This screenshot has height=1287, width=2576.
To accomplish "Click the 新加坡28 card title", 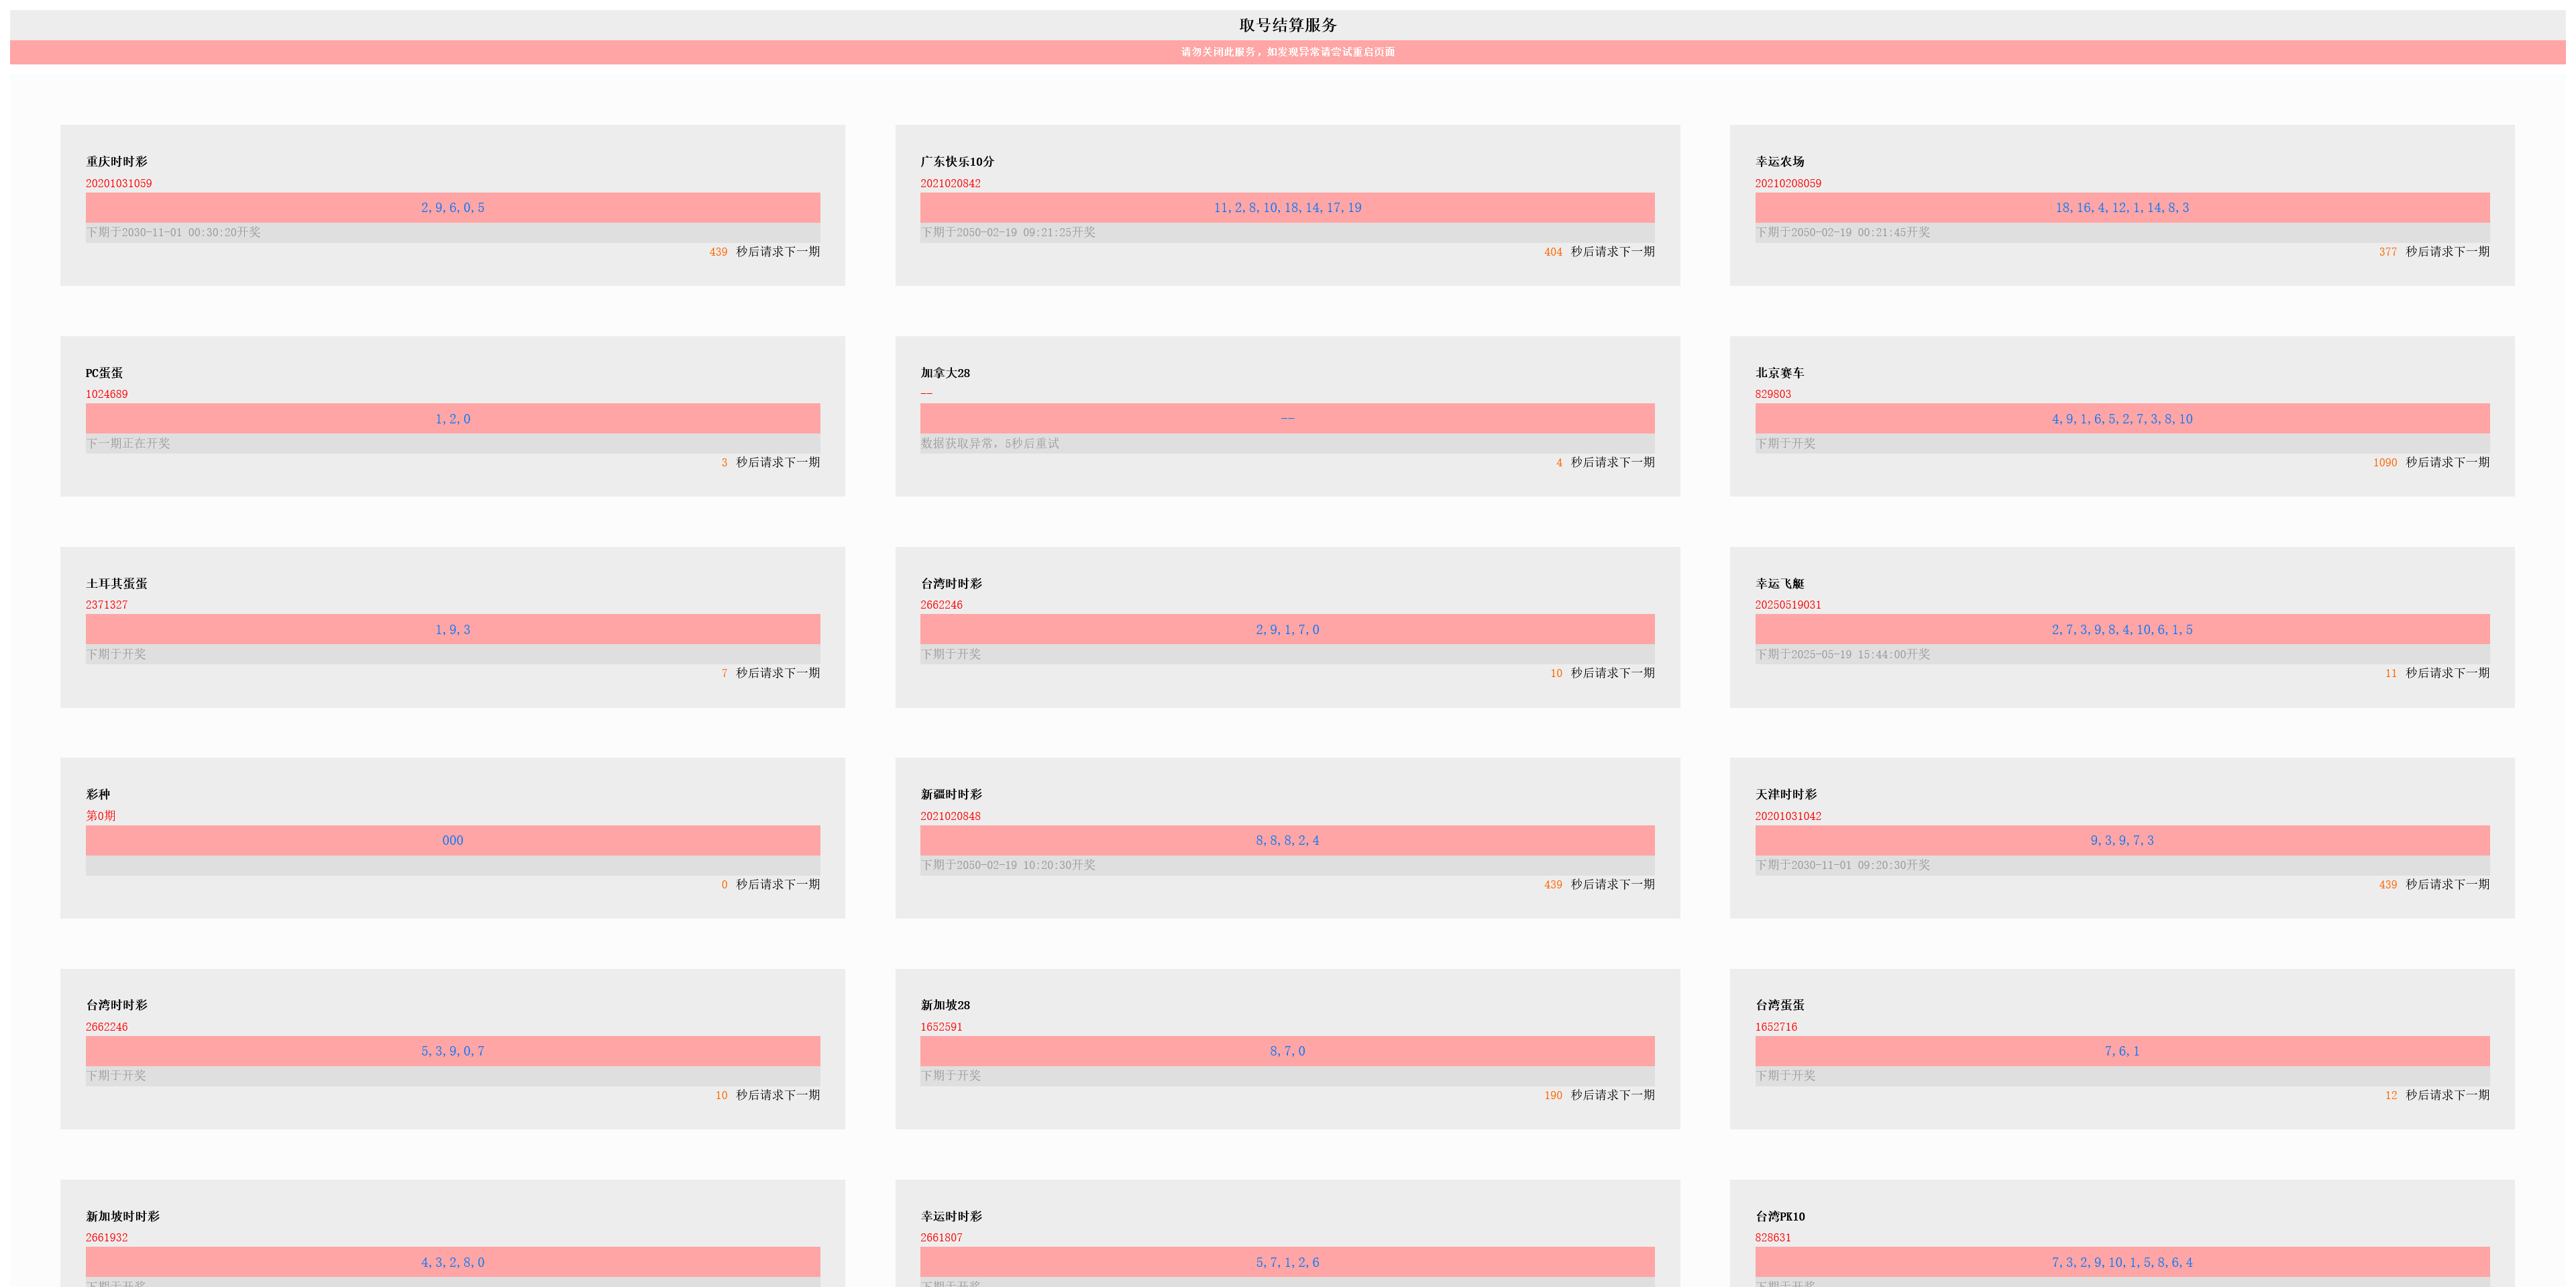I will click(x=944, y=1005).
